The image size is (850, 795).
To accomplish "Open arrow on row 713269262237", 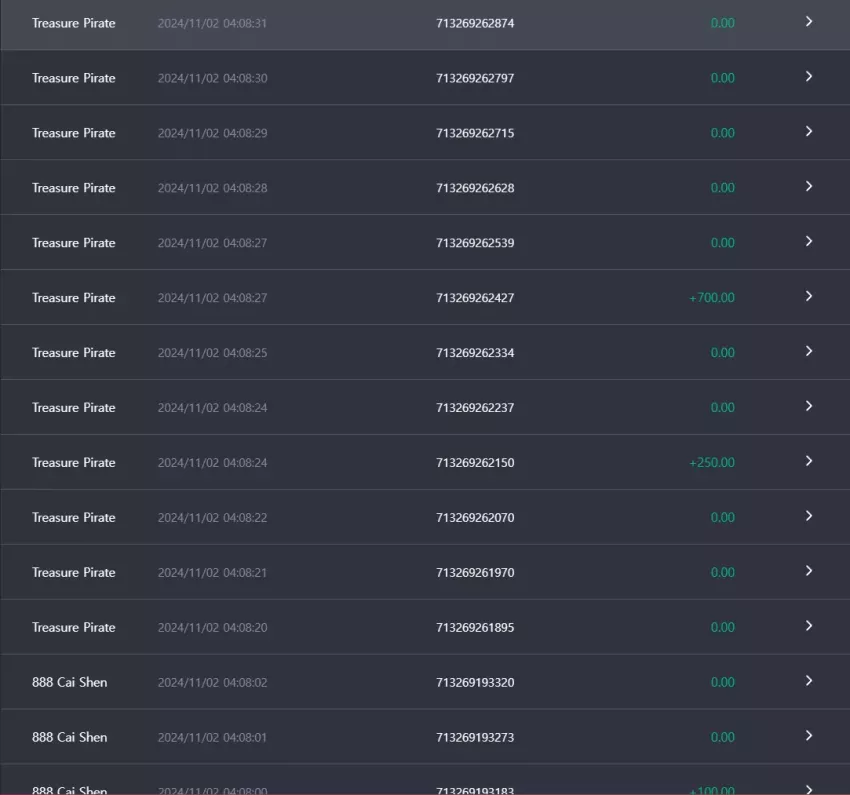I will (x=808, y=406).
